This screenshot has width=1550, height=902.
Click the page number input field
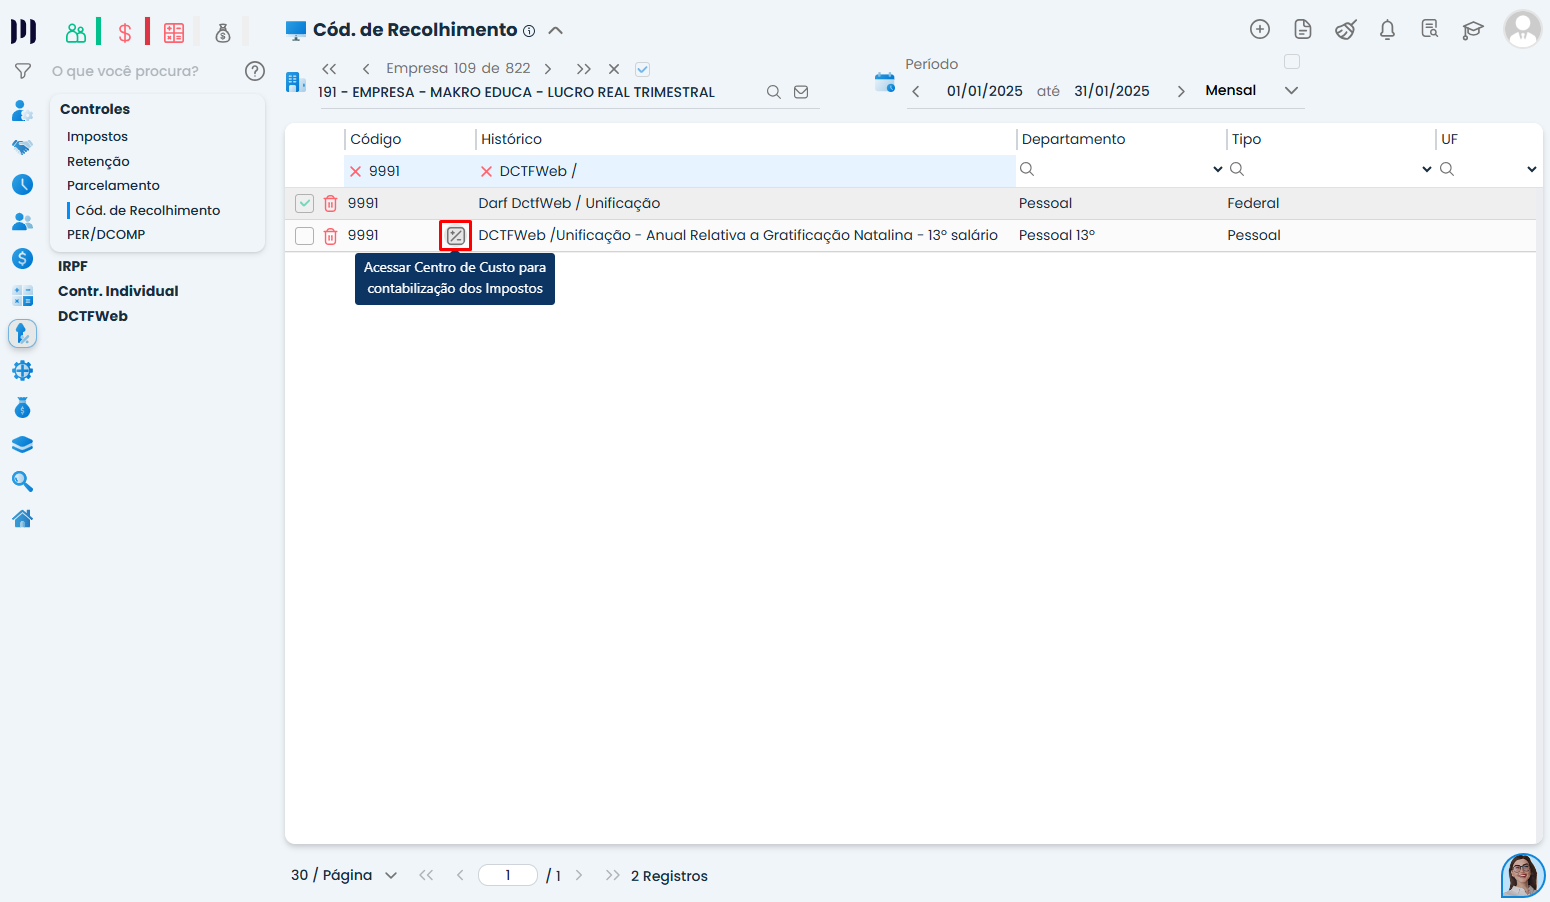tap(508, 876)
